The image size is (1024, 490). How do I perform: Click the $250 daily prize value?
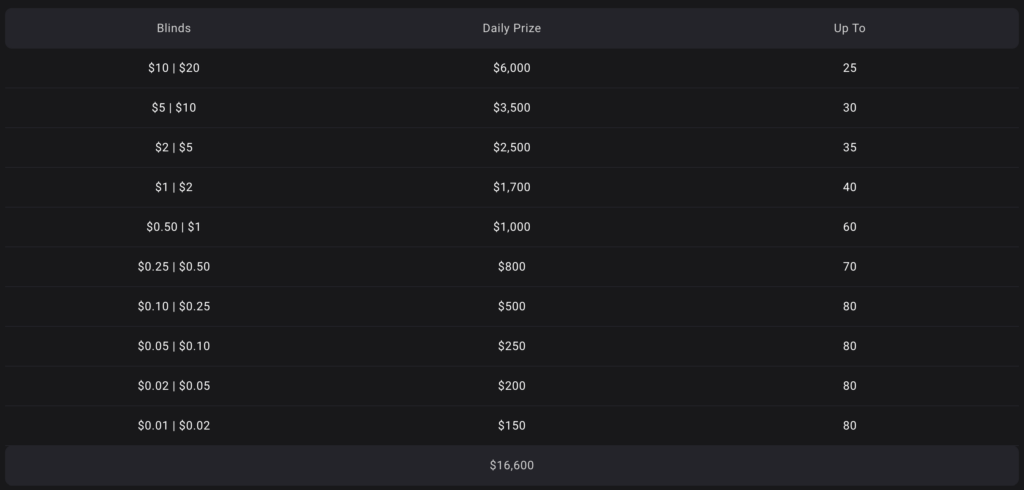pos(511,346)
